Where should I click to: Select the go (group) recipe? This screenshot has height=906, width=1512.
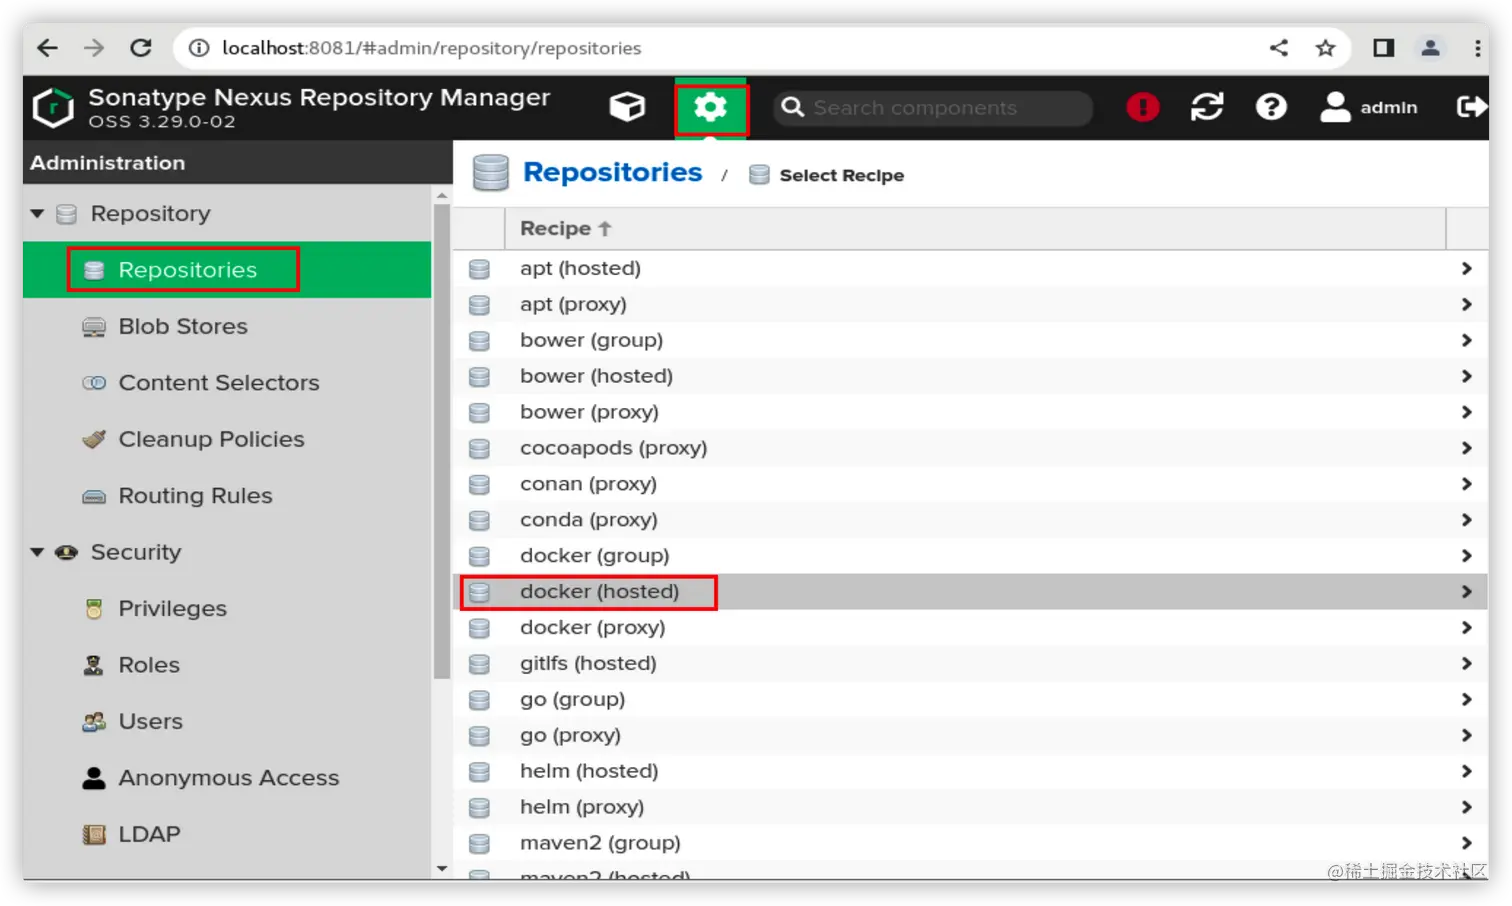tap(970, 700)
